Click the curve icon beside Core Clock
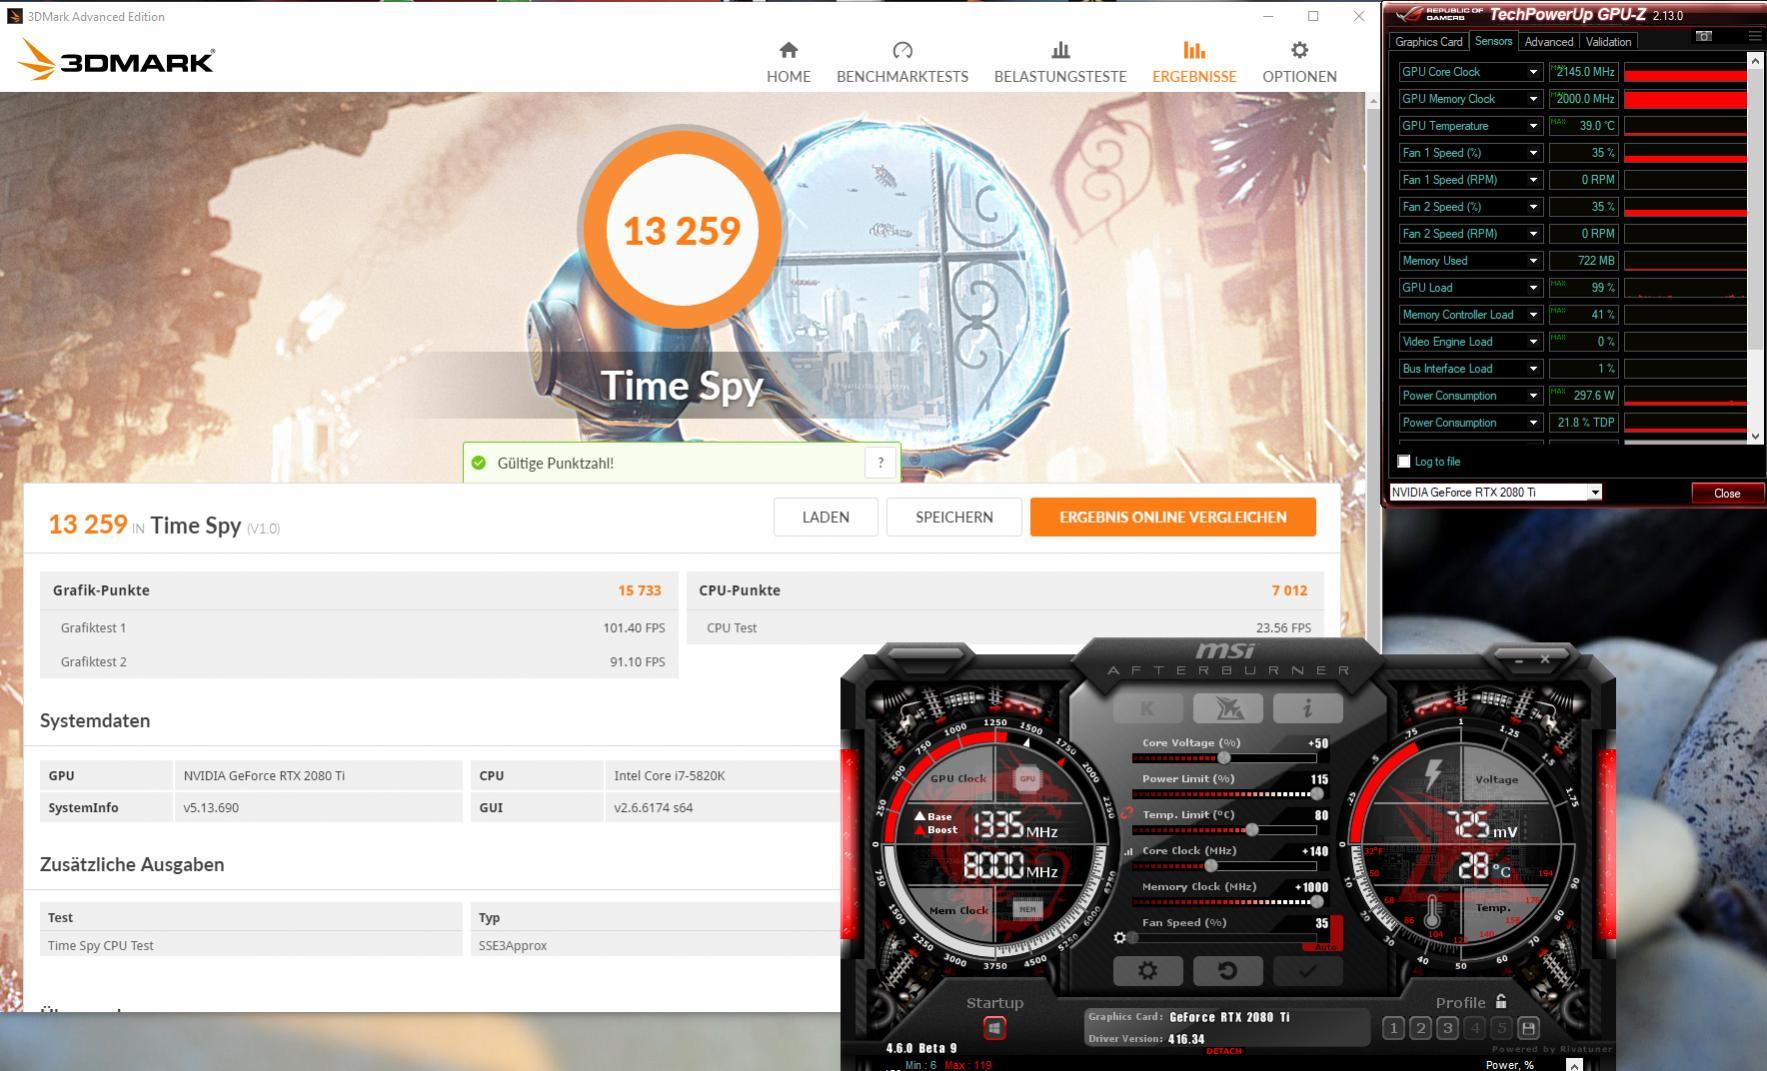Image resolution: width=1767 pixels, height=1071 pixels. (1129, 851)
